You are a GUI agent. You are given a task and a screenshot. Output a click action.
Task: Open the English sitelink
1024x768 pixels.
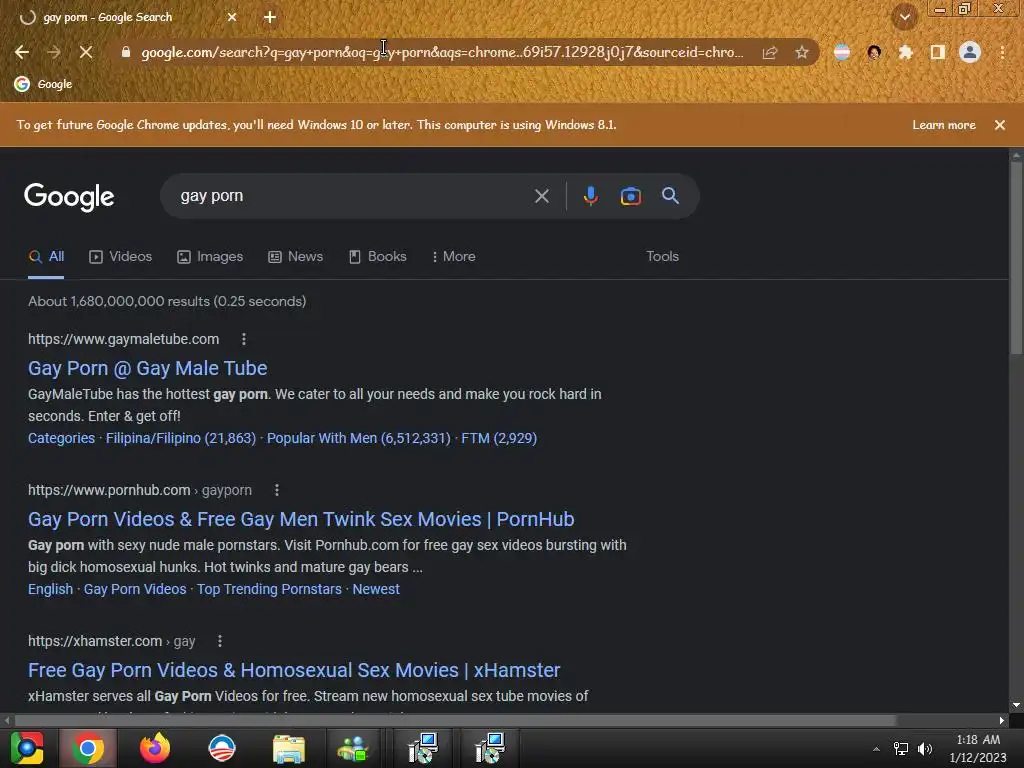50,589
